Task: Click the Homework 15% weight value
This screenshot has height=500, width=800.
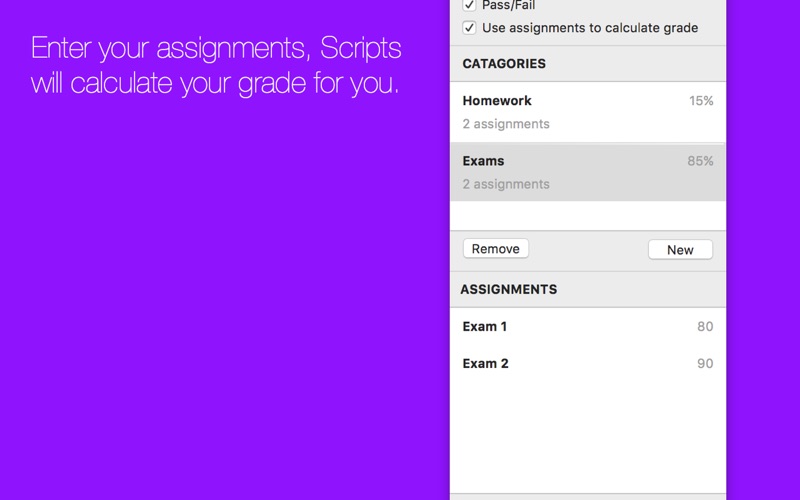Action: pyautogui.click(x=701, y=101)
